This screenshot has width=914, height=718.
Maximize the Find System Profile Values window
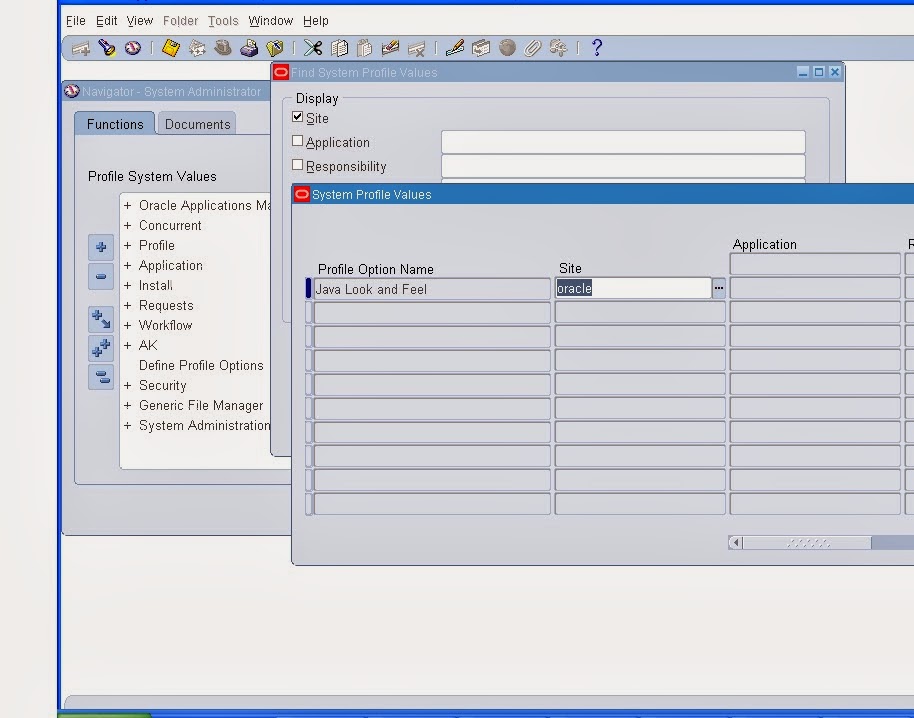click(x=818, y=72)
